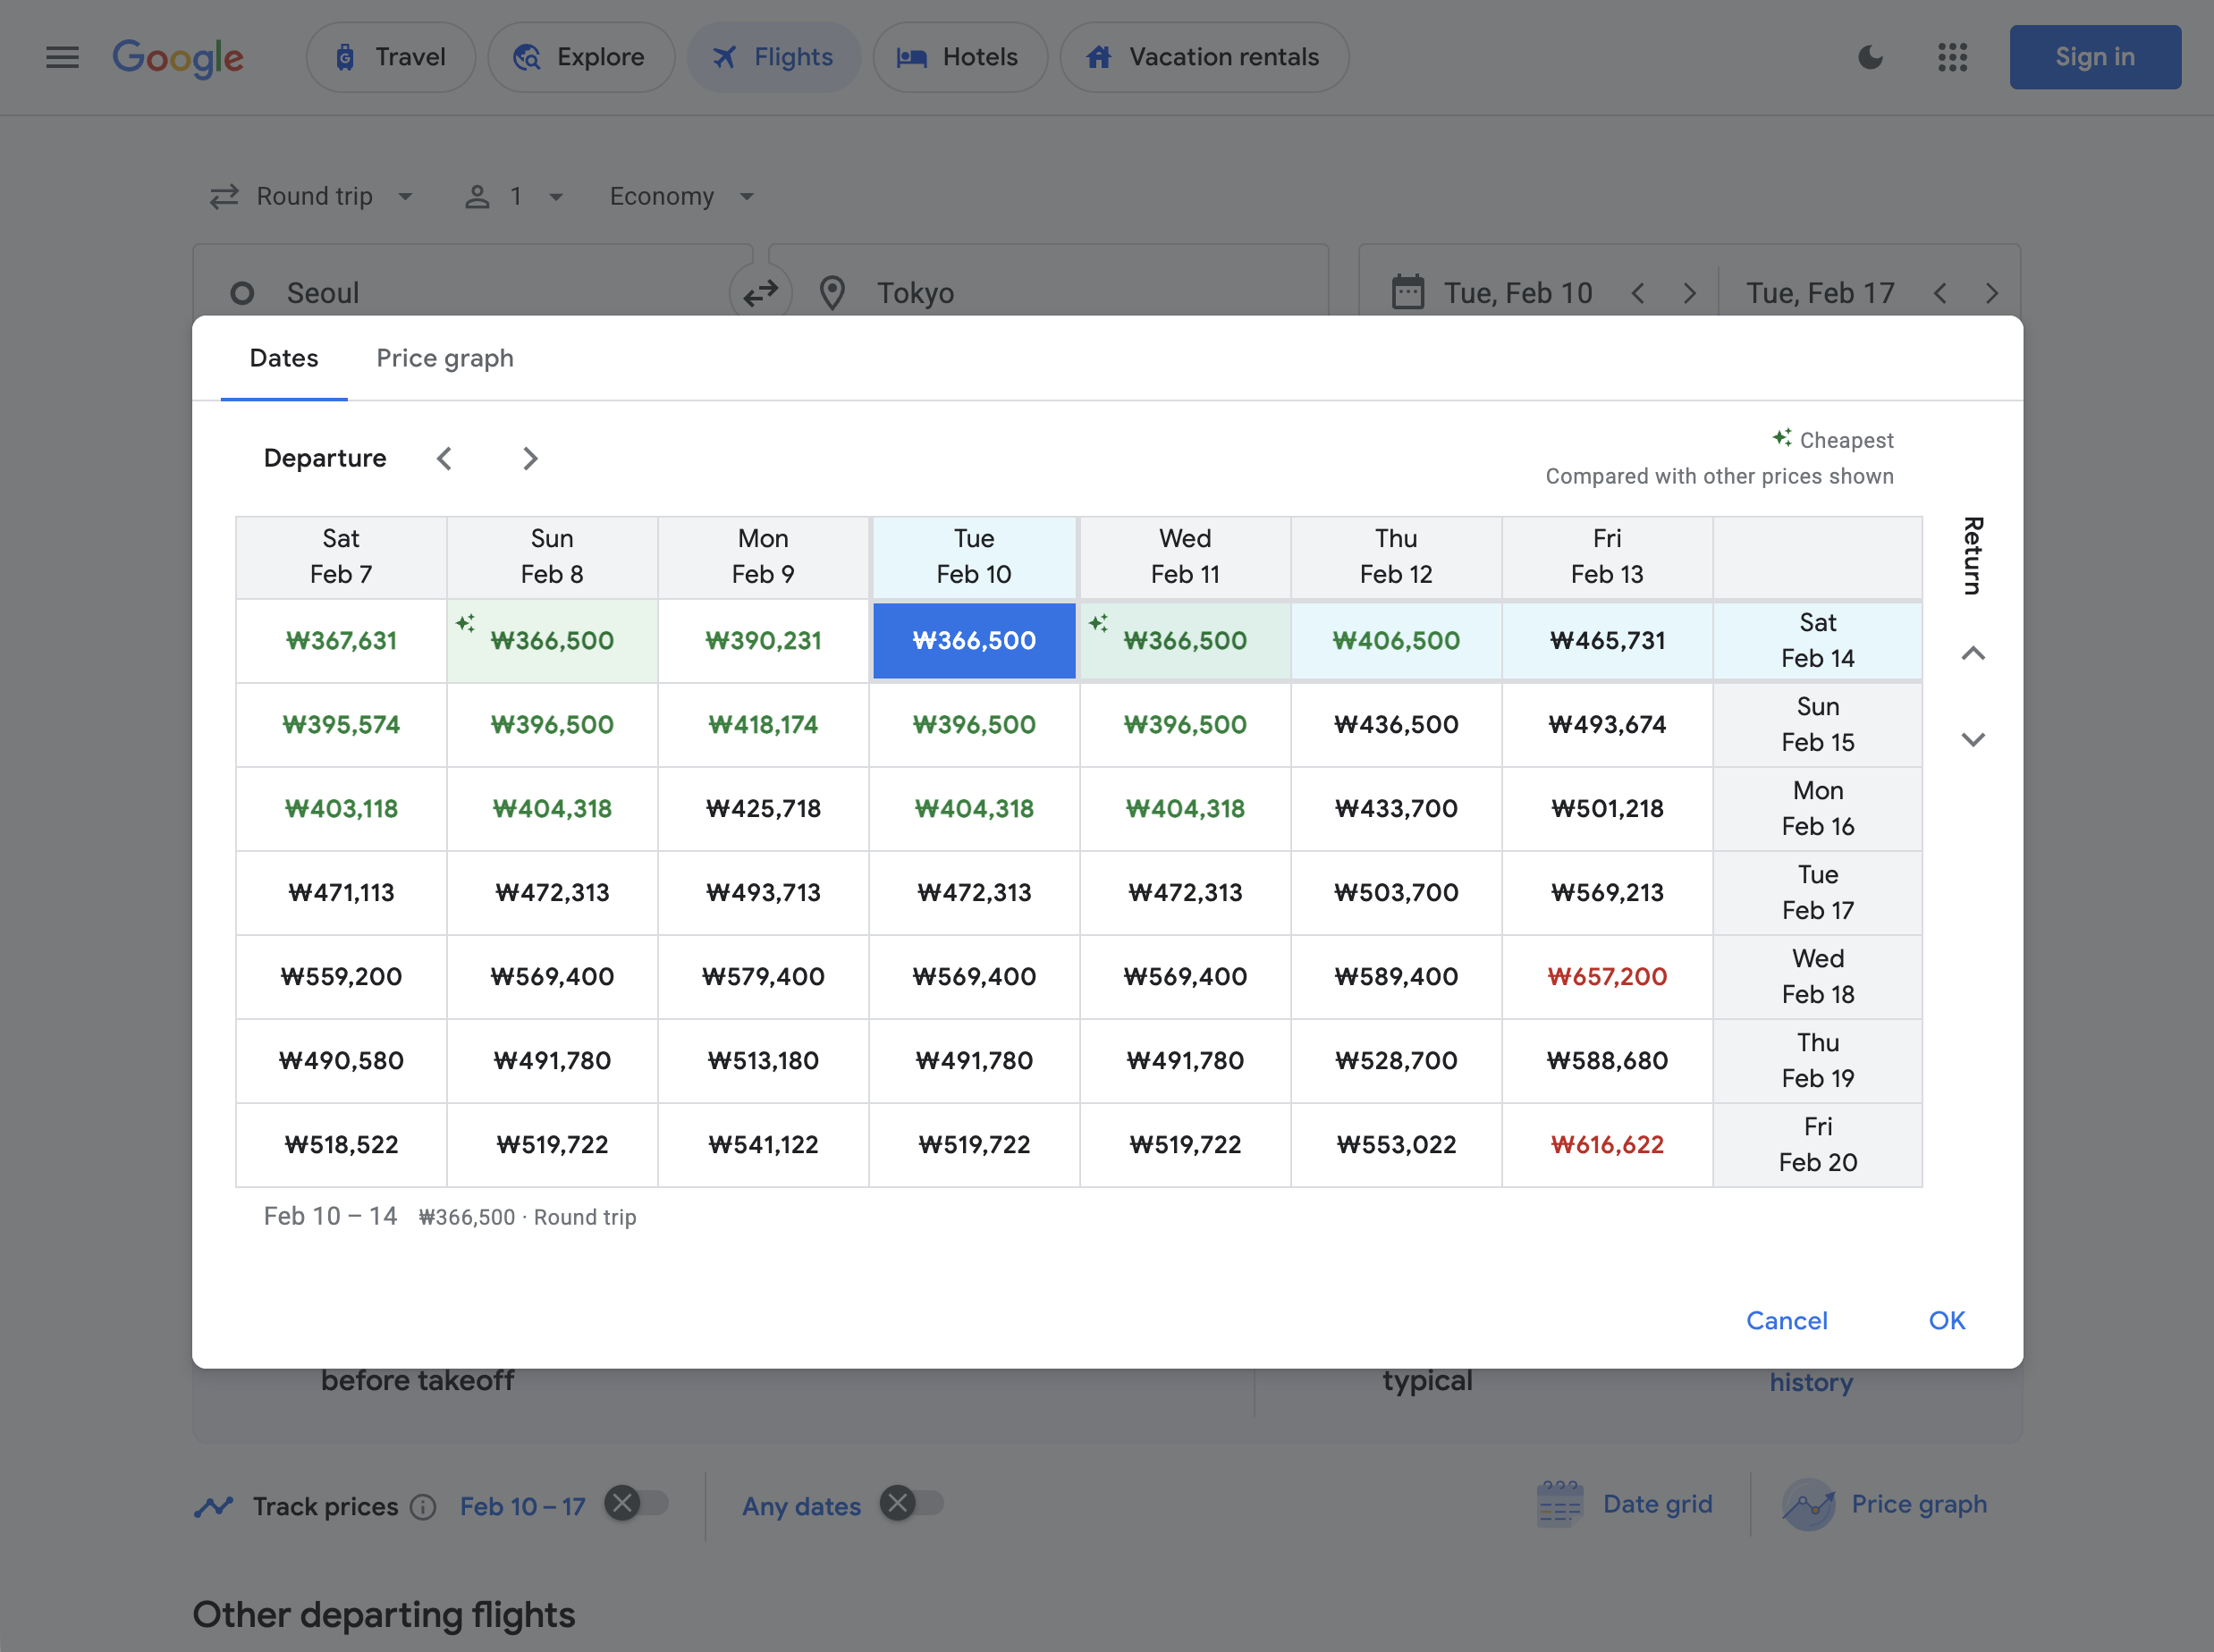Screen dimensions: 2214x1652
Task: Toggle price tracking for Feb 10 – 17
Action: [x=643, y=1503]
